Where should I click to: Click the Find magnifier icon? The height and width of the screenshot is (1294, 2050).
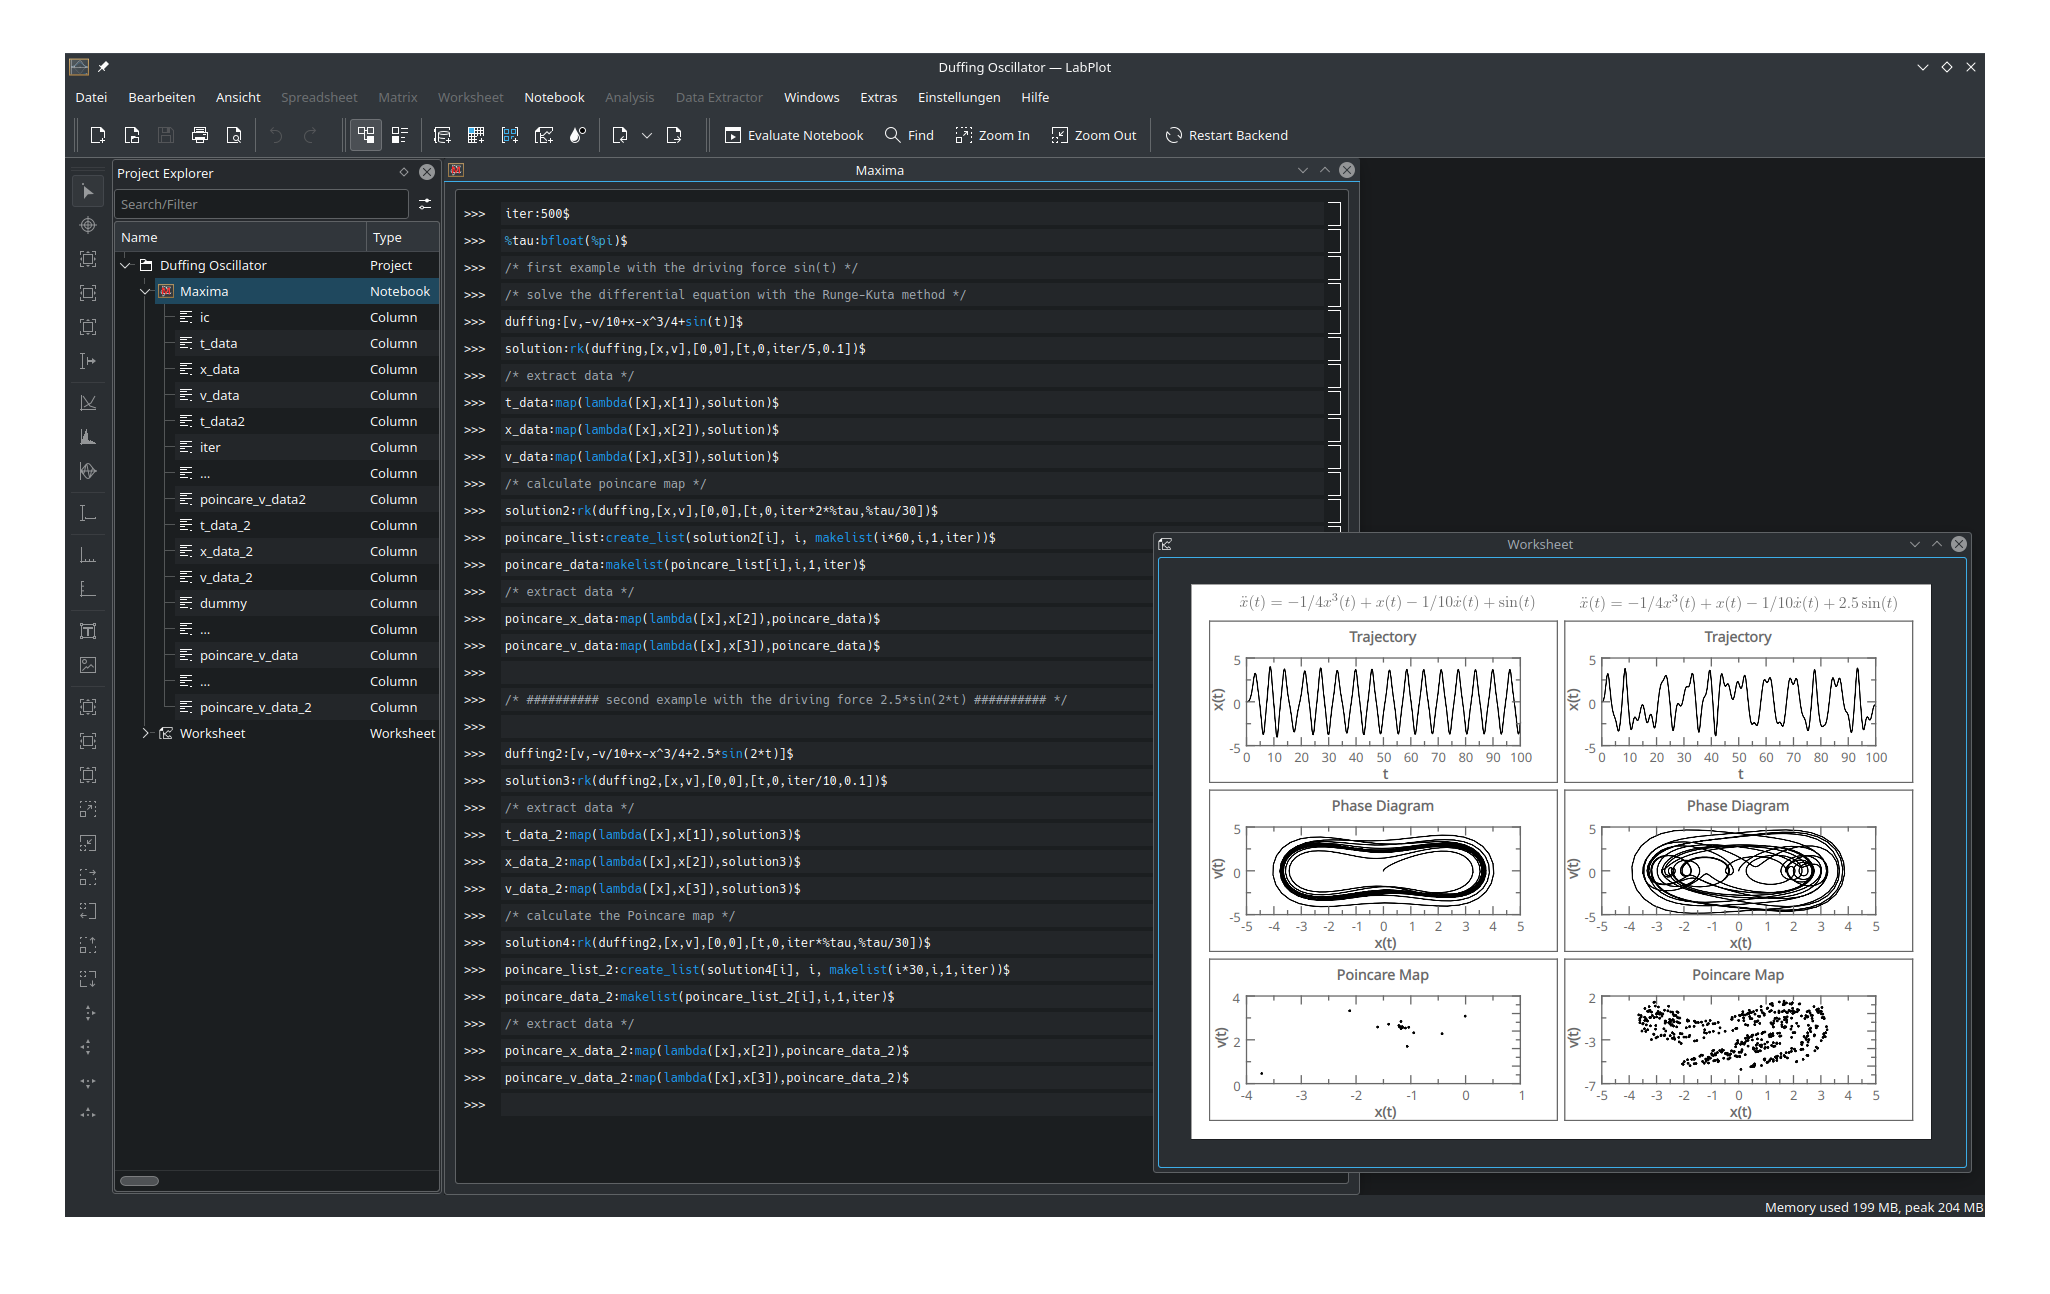point(893,135)
